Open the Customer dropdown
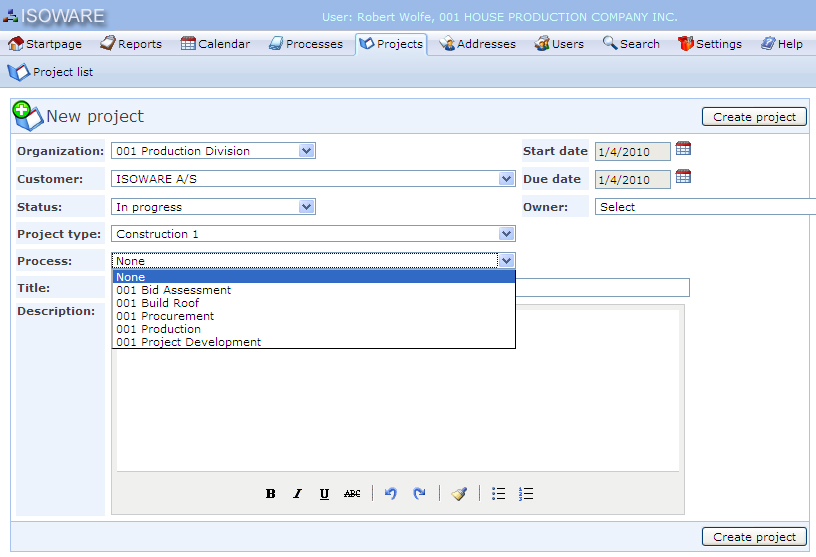The height and width of the screenshot is (557, 816). tap(313, 179)
